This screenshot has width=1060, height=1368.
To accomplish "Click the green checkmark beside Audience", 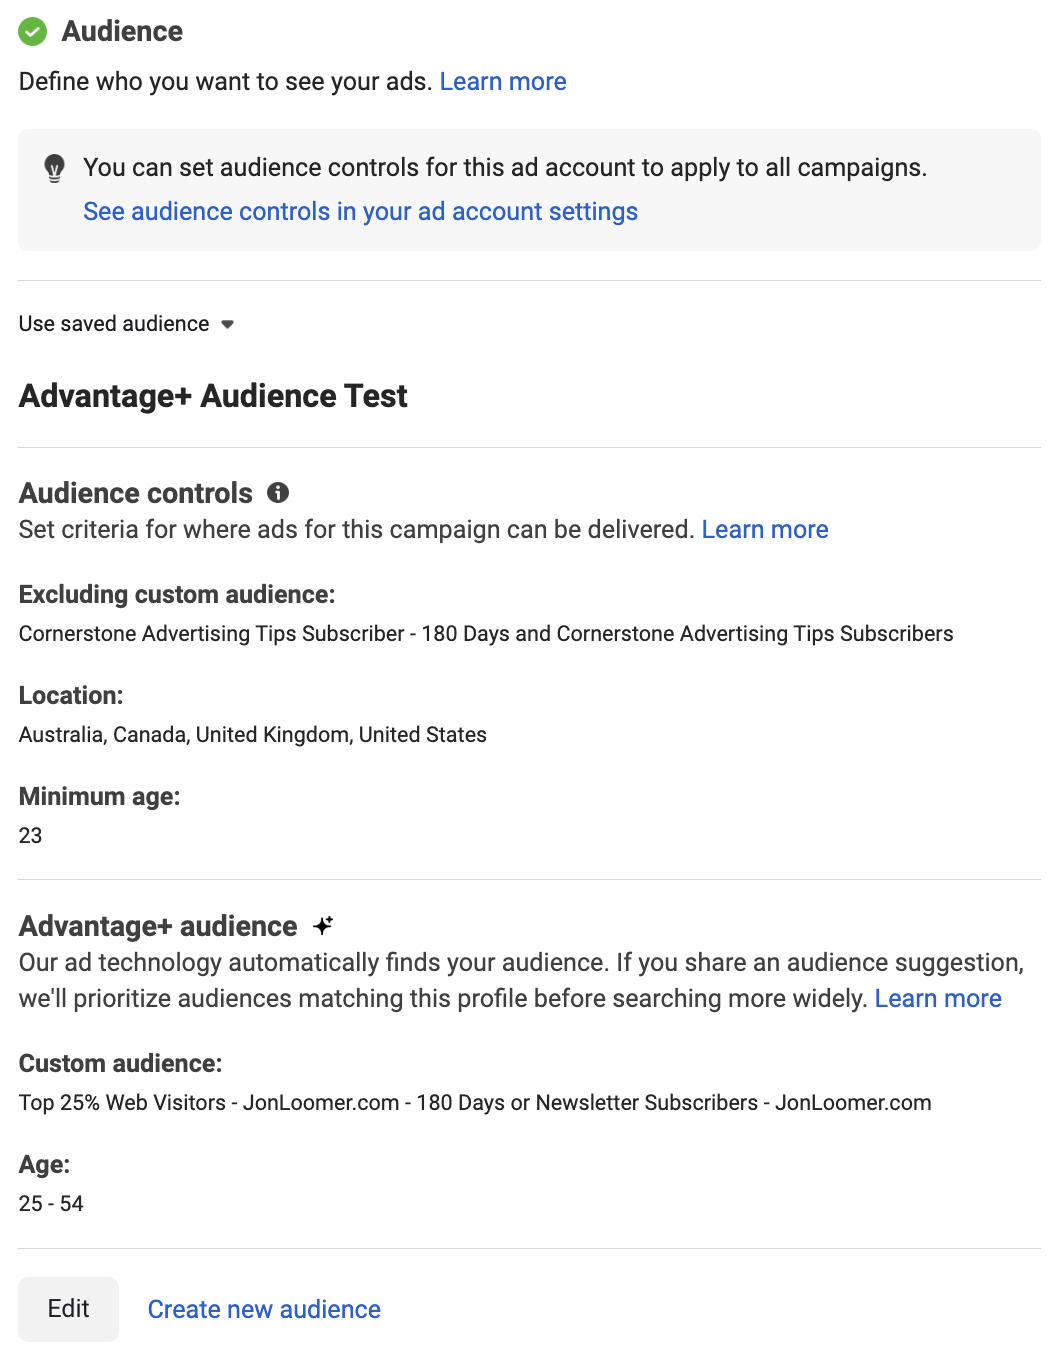I will point(33,32).
